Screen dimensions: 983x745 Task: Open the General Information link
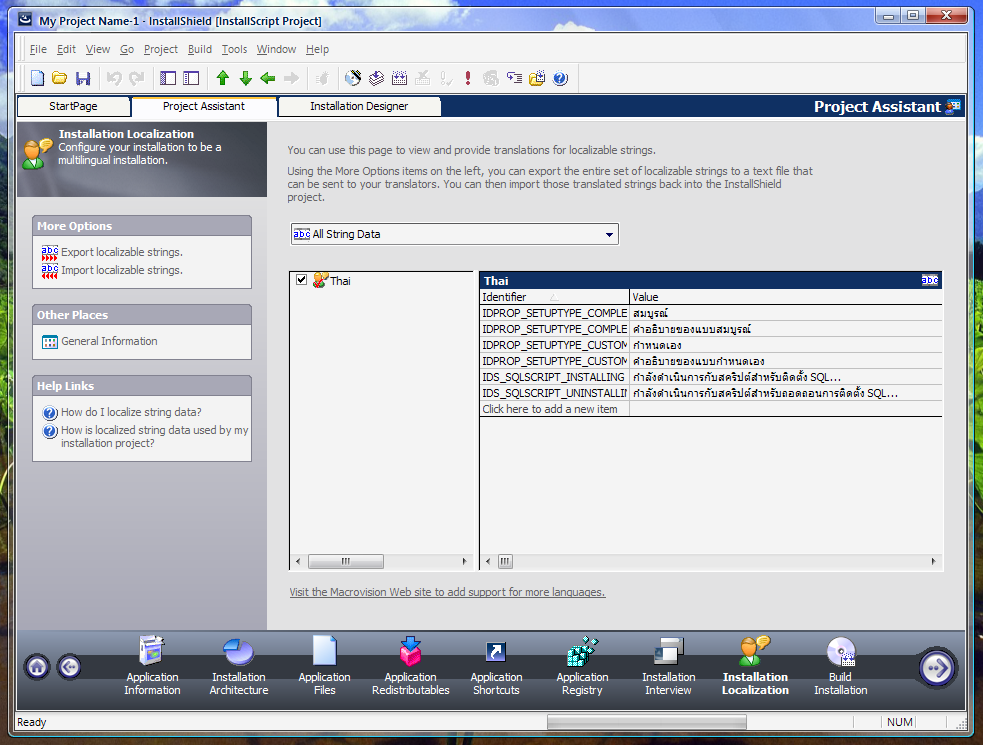109,341
